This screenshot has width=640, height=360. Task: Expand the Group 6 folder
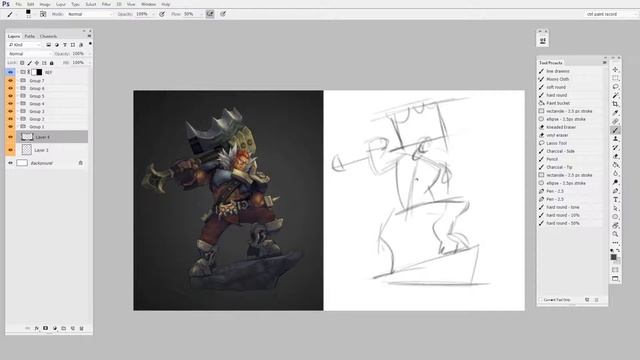point(18,88)
